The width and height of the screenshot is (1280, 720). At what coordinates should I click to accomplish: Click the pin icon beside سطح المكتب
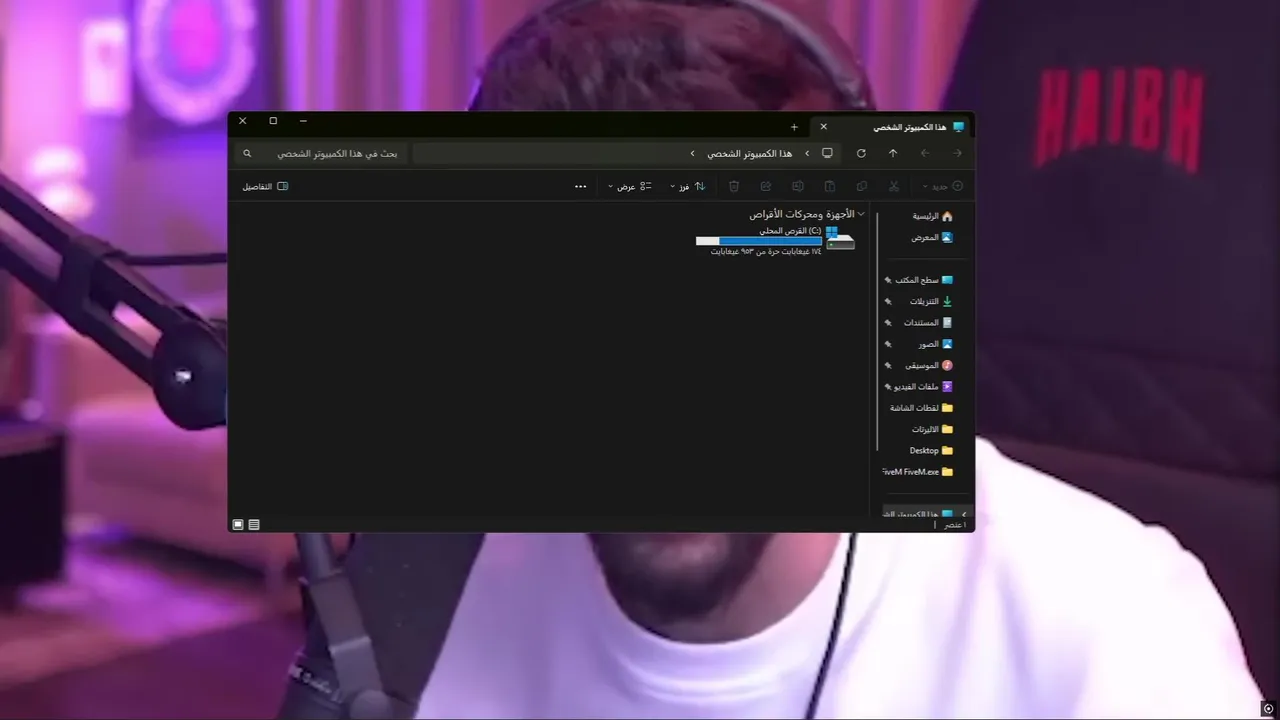point(888,280)
